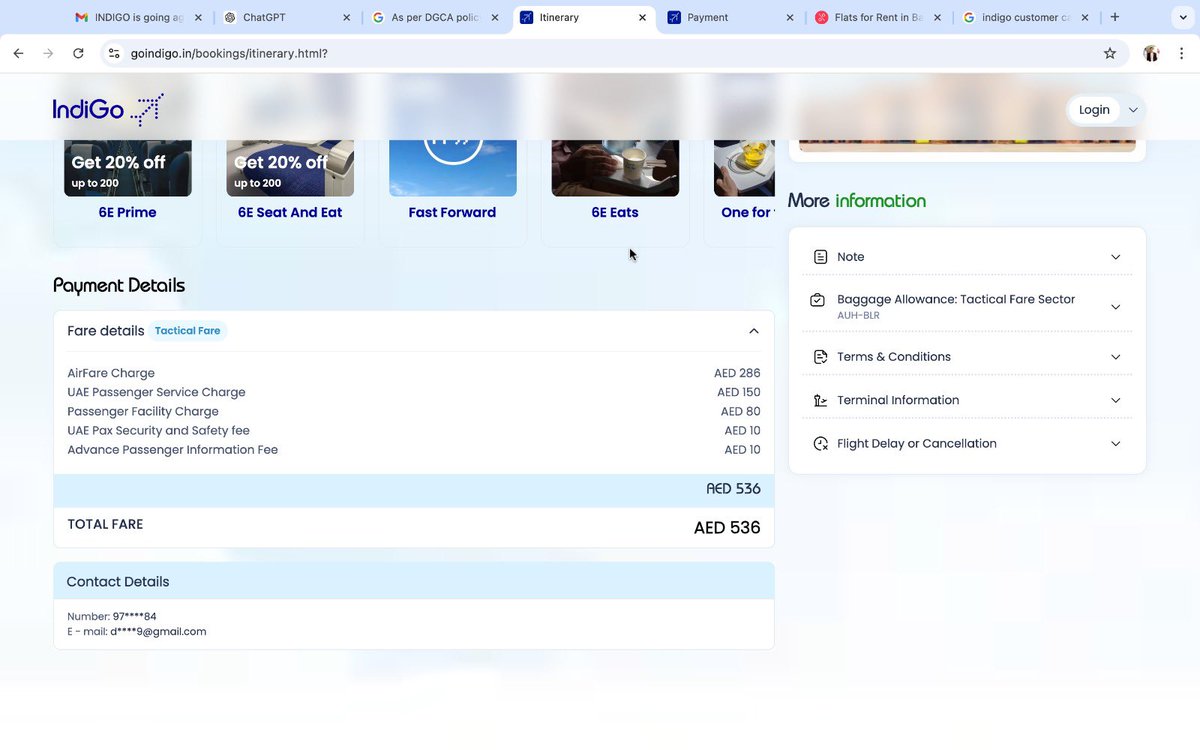View site information icon in address bar
Viewport: 1200px width, 750px height.
[115, 53]
